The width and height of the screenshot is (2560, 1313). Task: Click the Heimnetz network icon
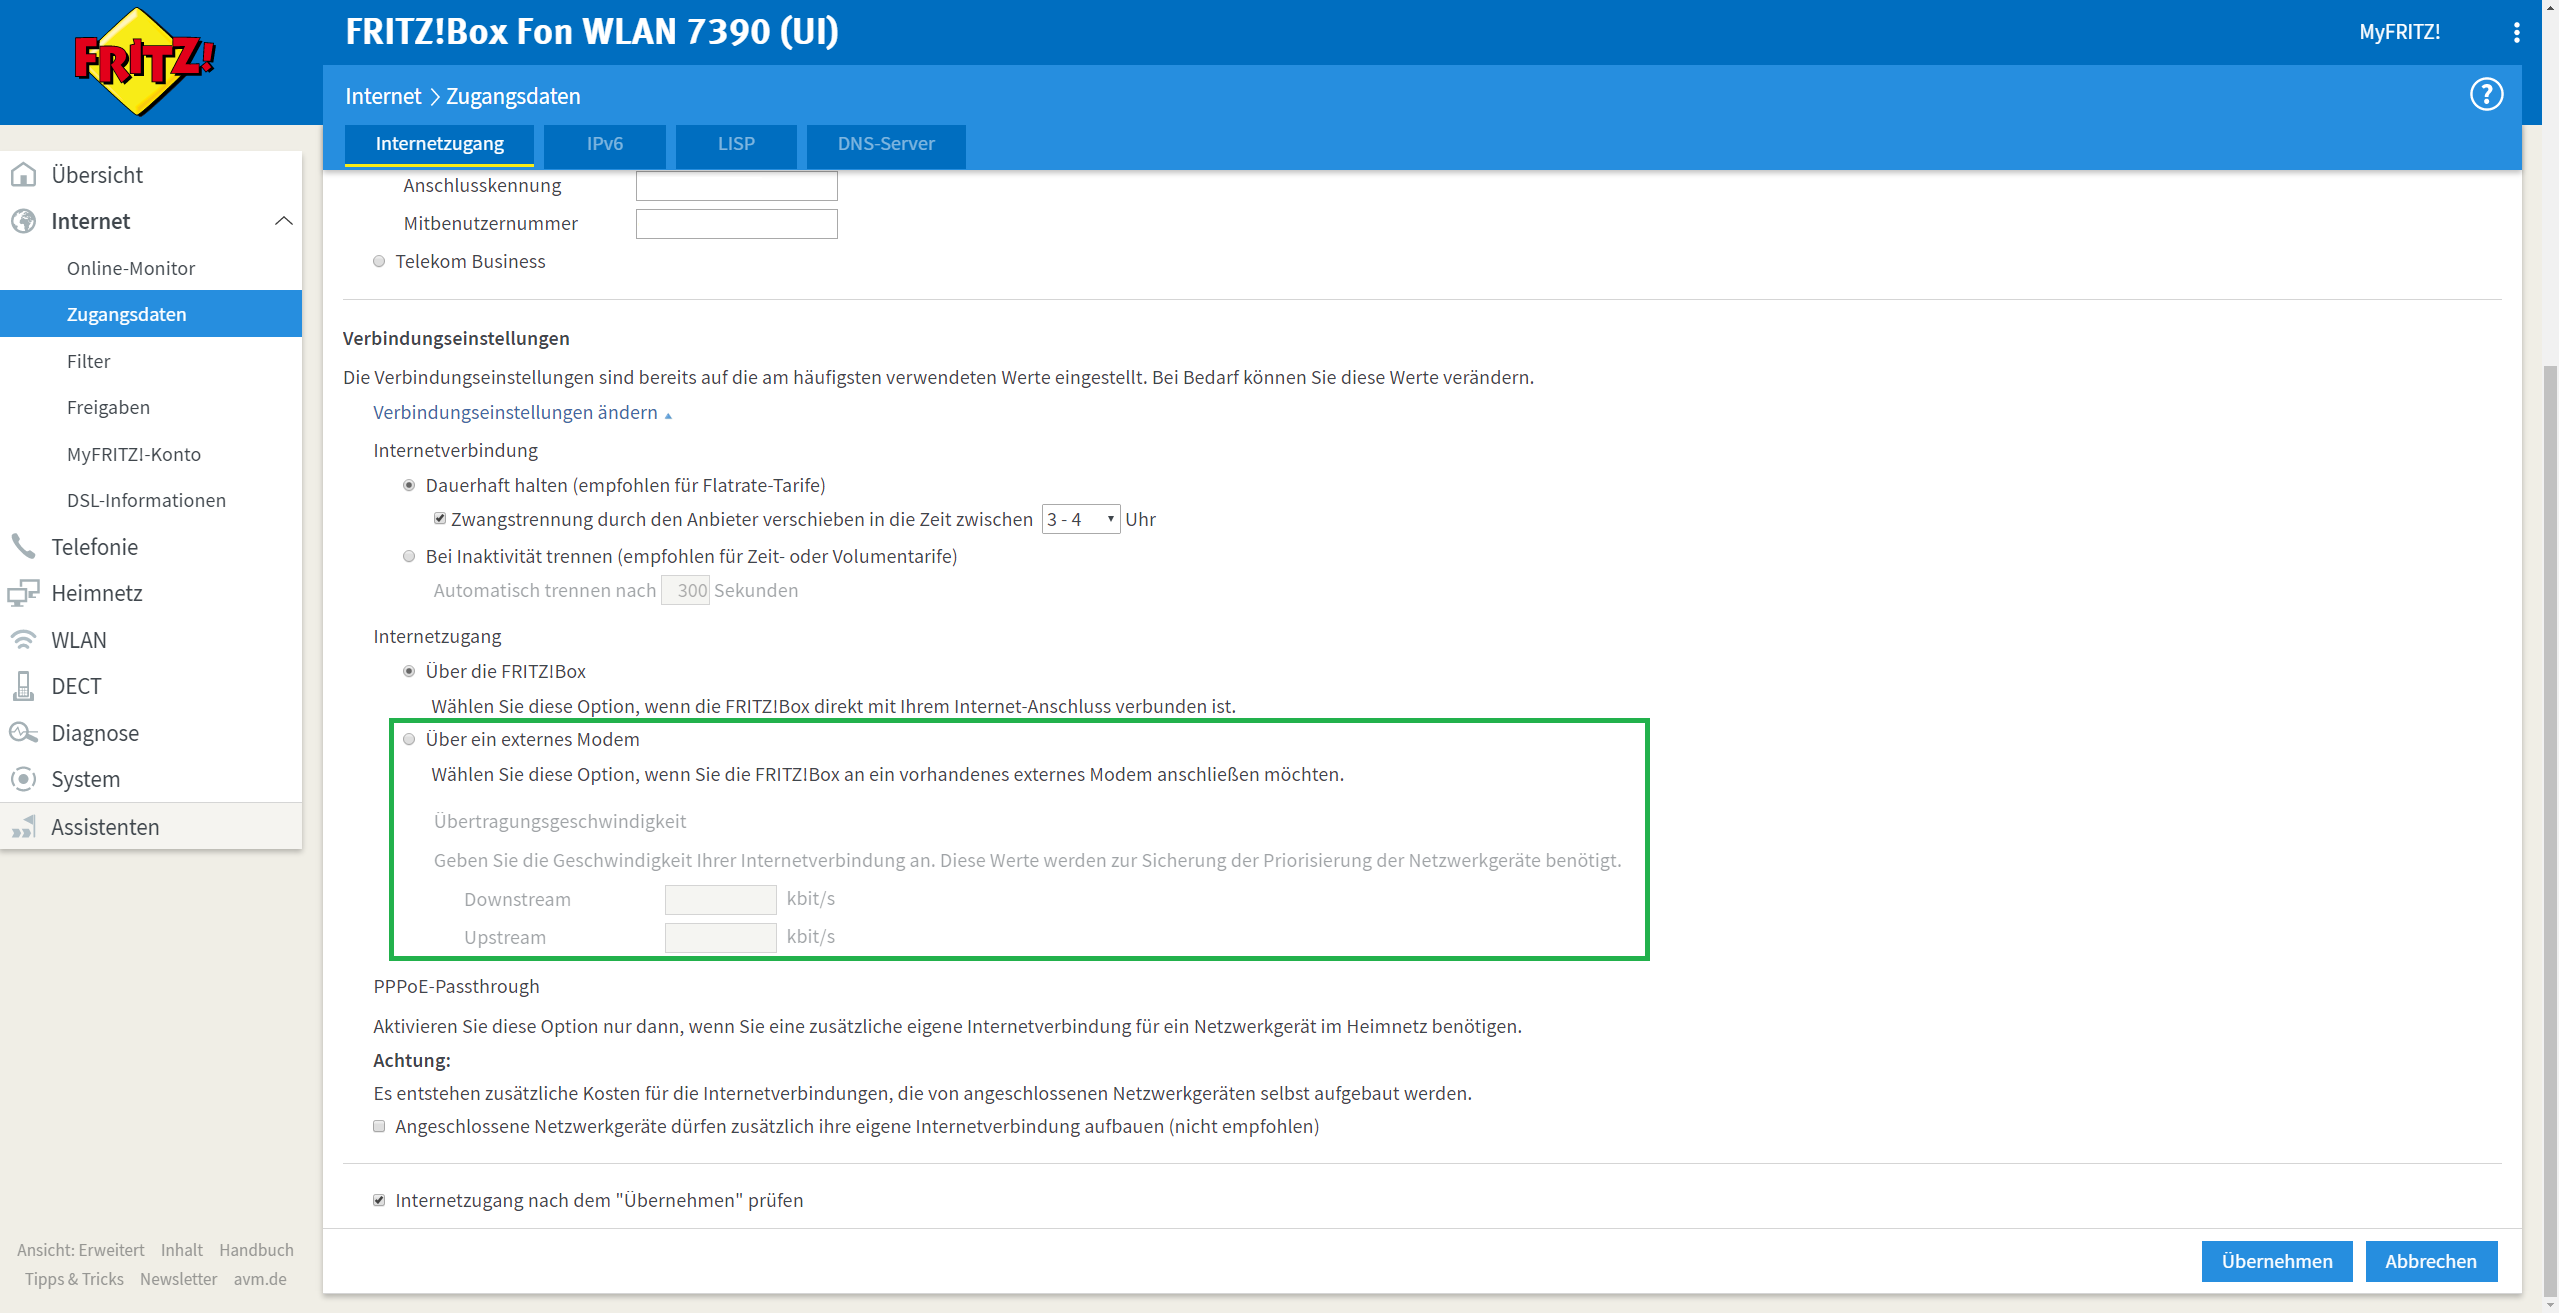click(24, 593)
